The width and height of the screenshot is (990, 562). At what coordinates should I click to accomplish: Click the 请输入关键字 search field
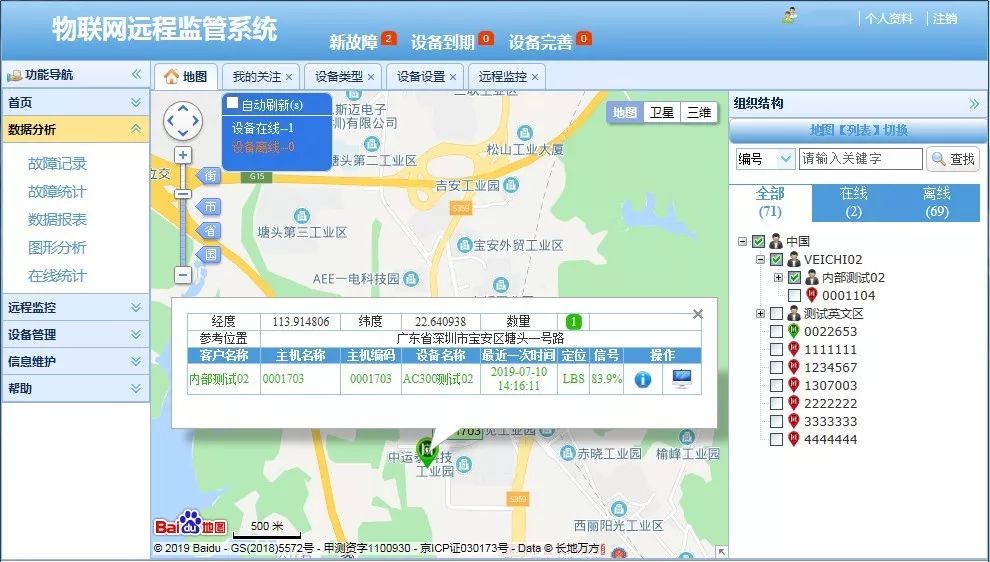point(861,158)
